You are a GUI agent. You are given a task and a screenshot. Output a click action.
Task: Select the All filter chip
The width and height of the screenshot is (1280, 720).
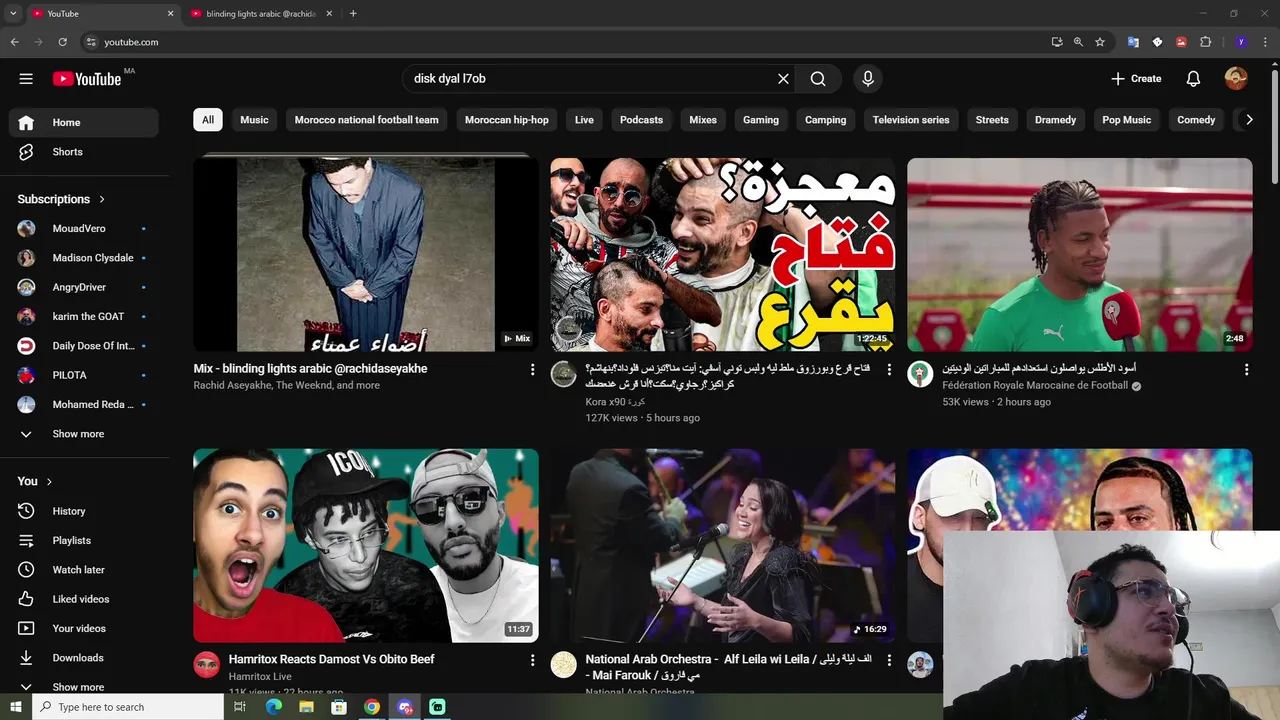[x=208, y=120]
